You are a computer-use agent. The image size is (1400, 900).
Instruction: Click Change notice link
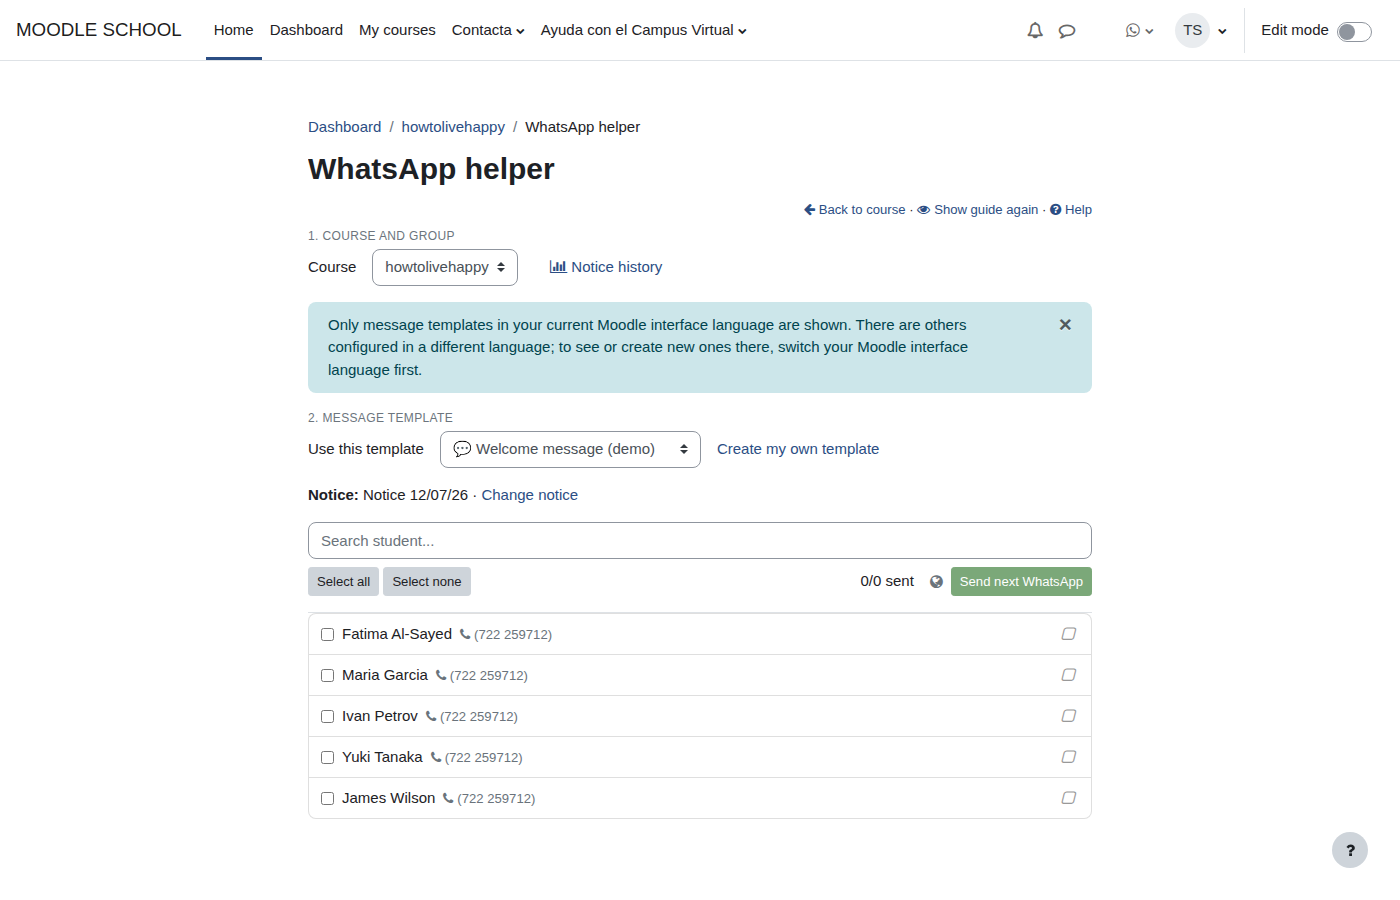(x=530, y=495)
